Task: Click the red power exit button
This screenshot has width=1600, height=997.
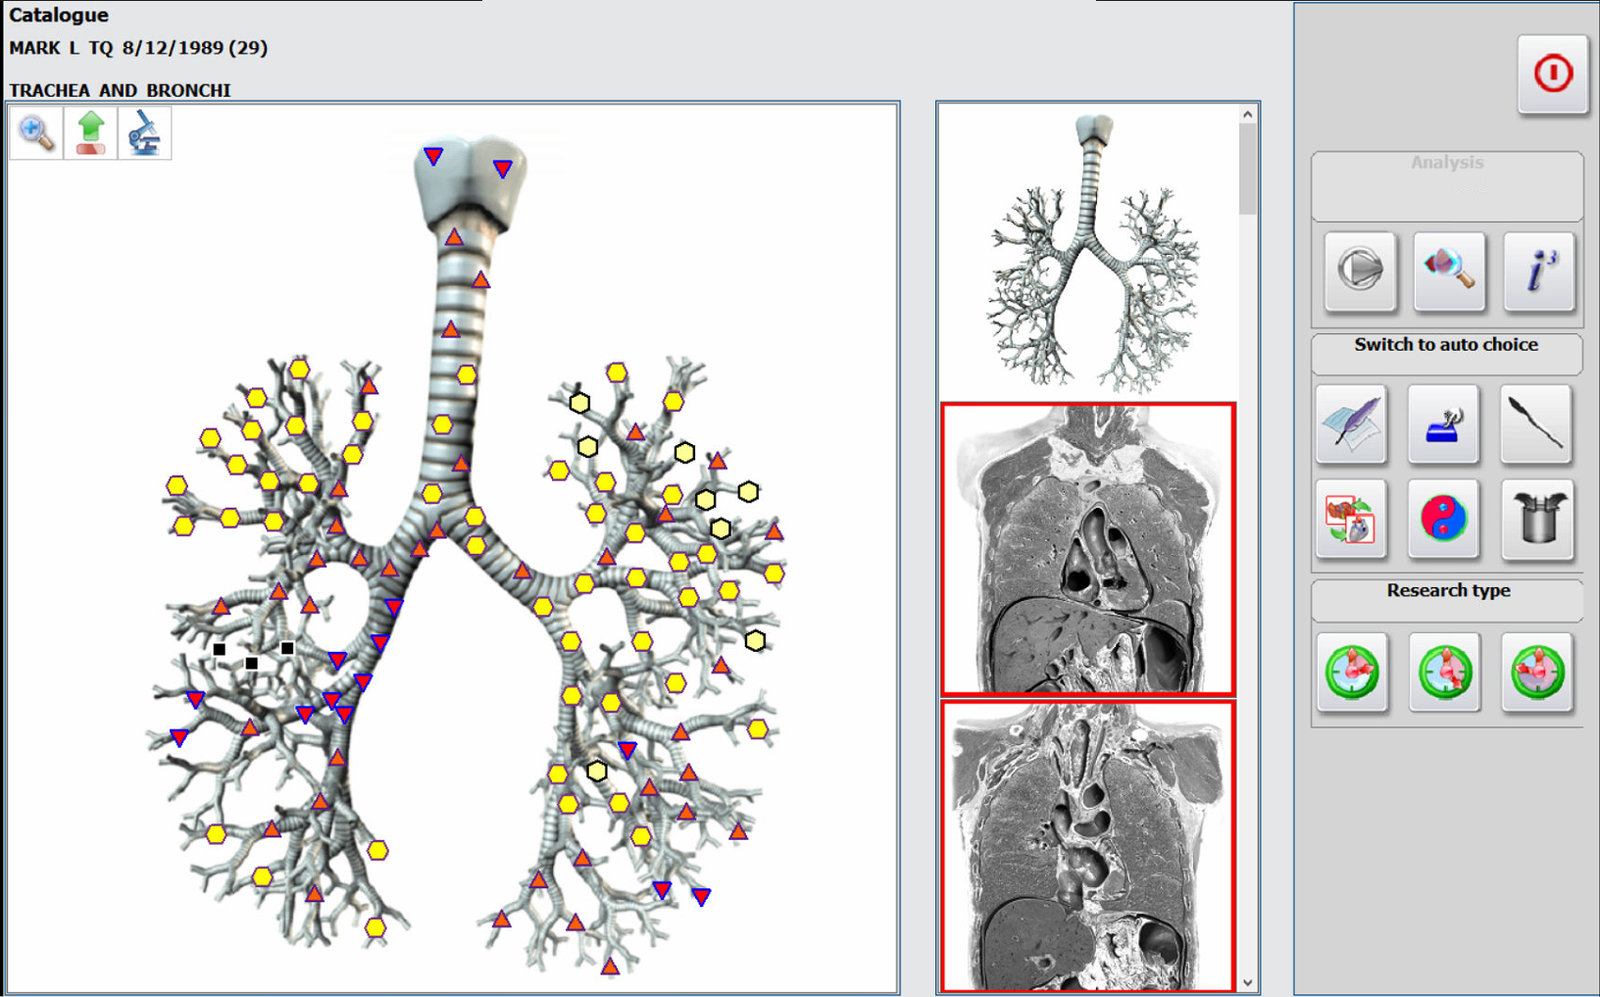Action: coord(1553,74)
